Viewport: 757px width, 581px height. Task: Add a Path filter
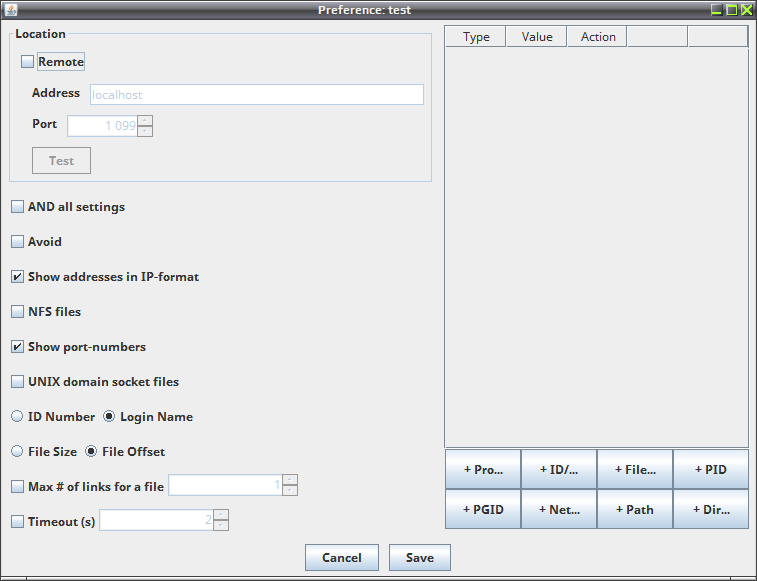(635, 510)
